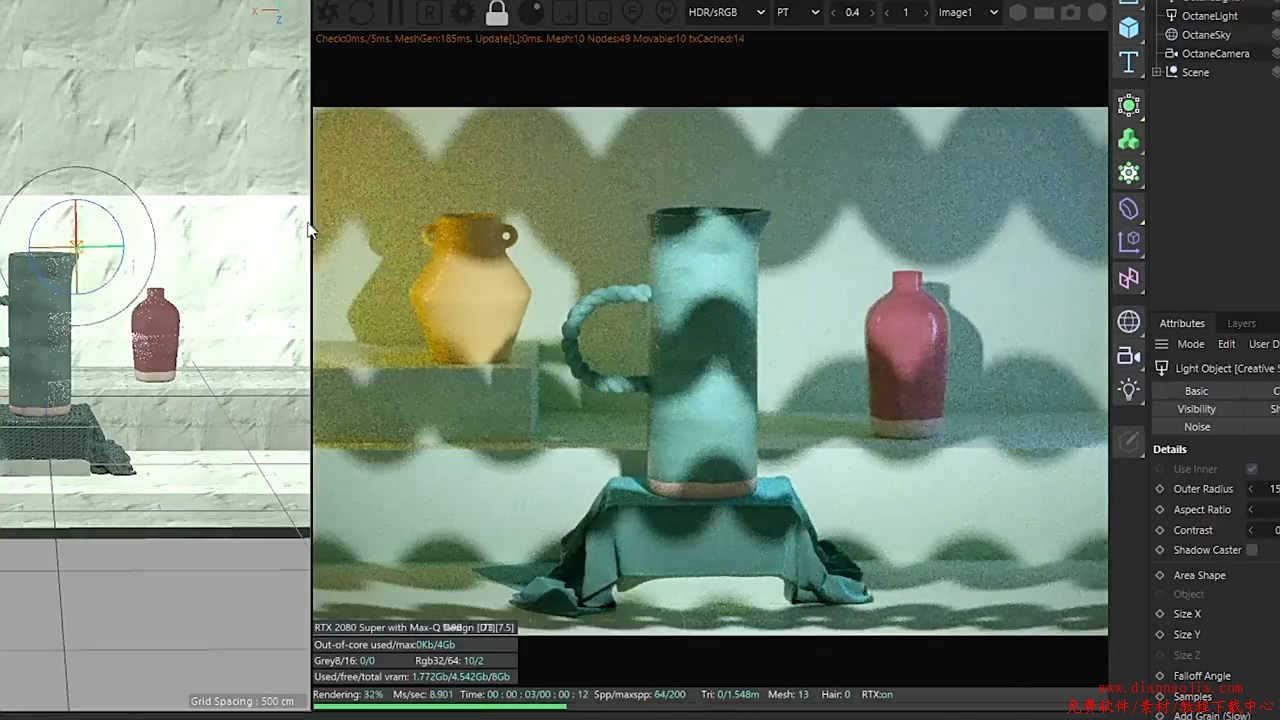Switch to the Layers tab
The image size is (1280, 720).
1241,323
